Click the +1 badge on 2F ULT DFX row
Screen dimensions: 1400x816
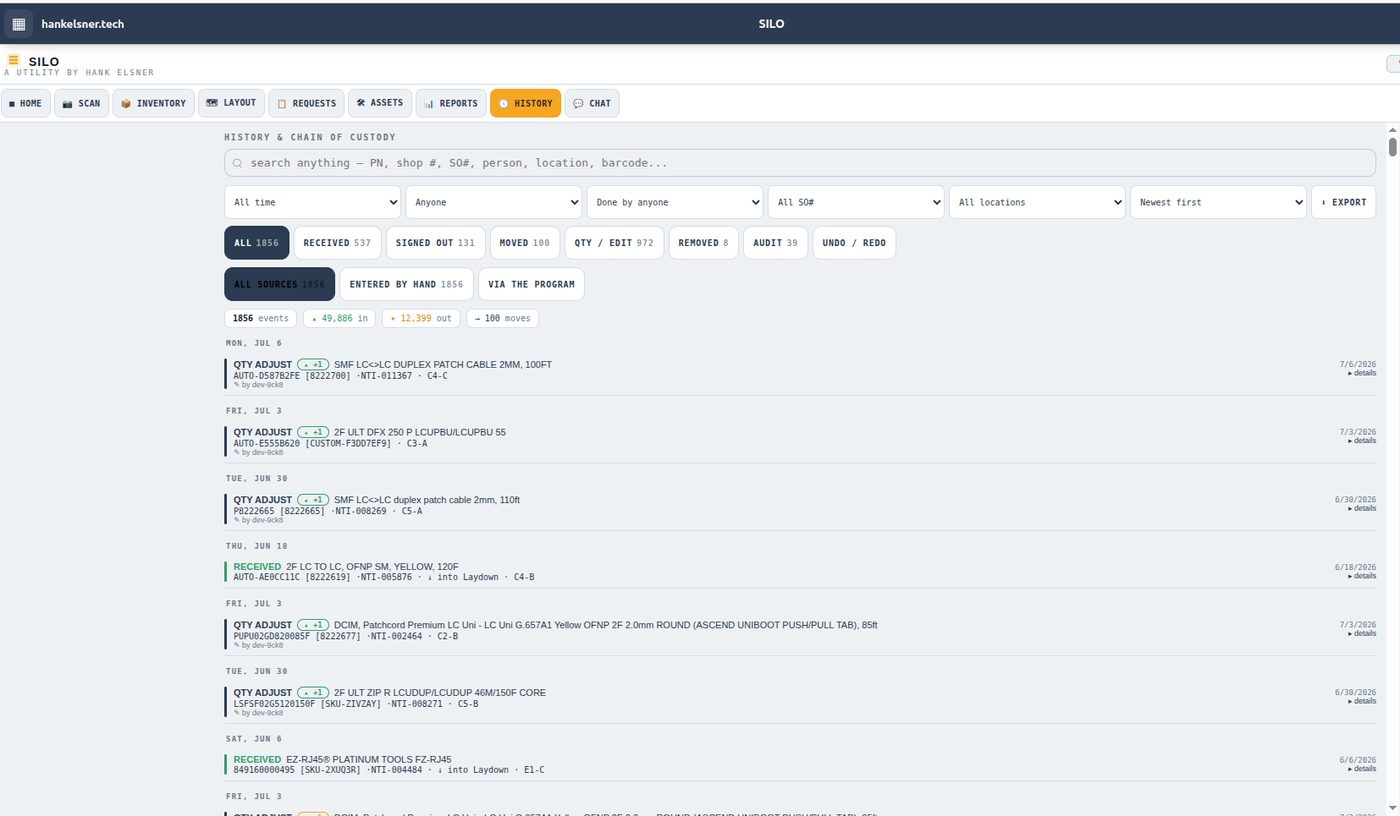pyautogui.click(x=313, y=432)
